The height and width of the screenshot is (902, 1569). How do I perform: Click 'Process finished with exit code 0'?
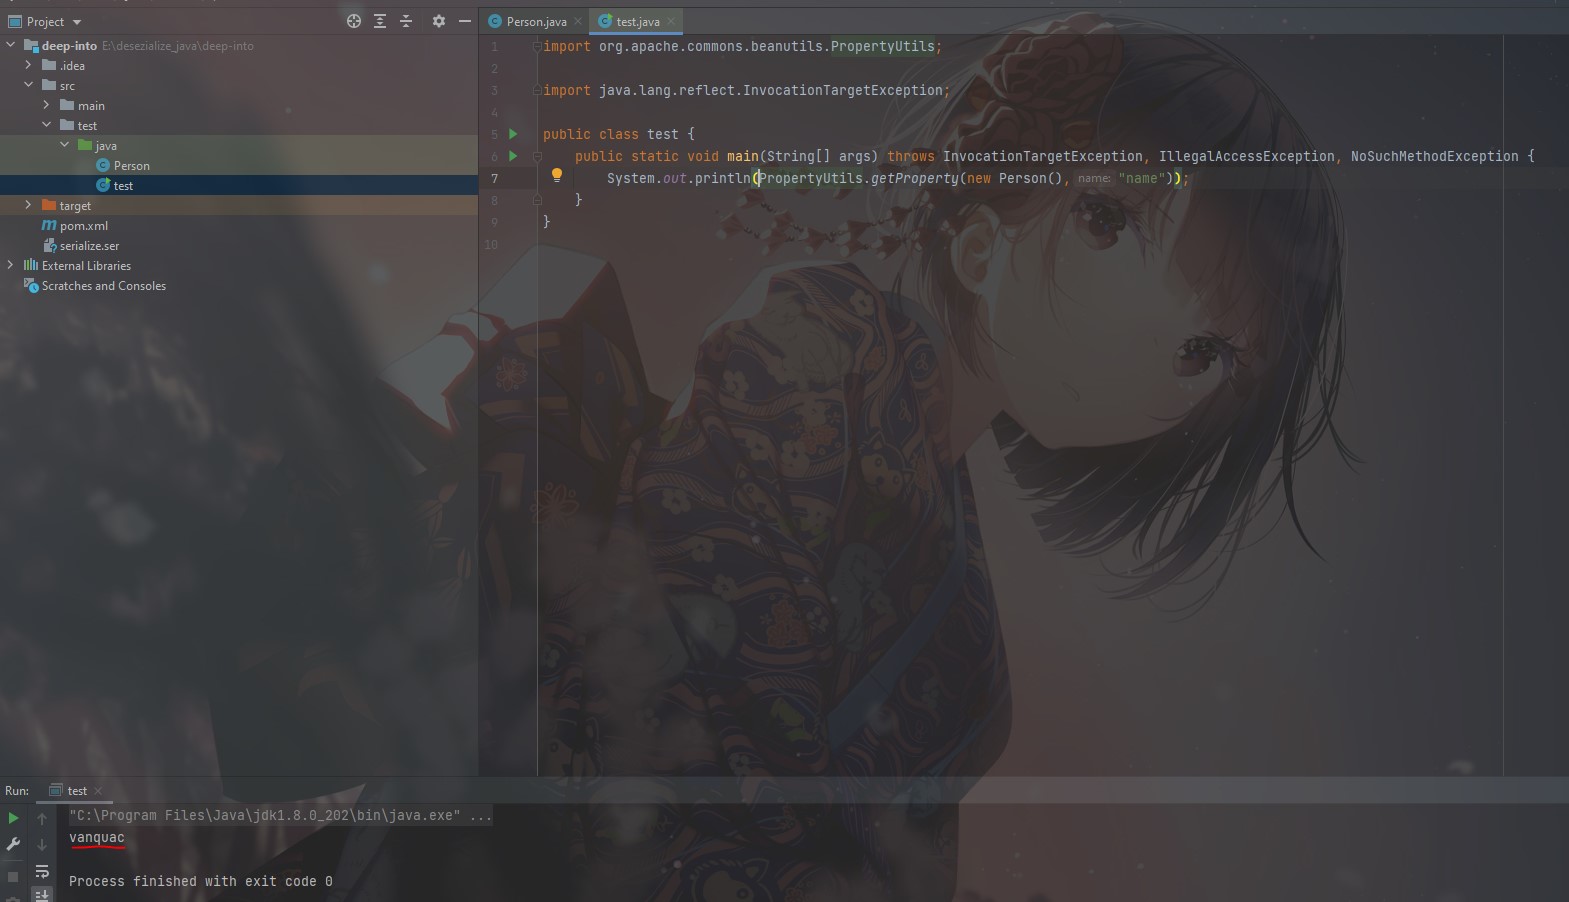(x=201, y=881)
